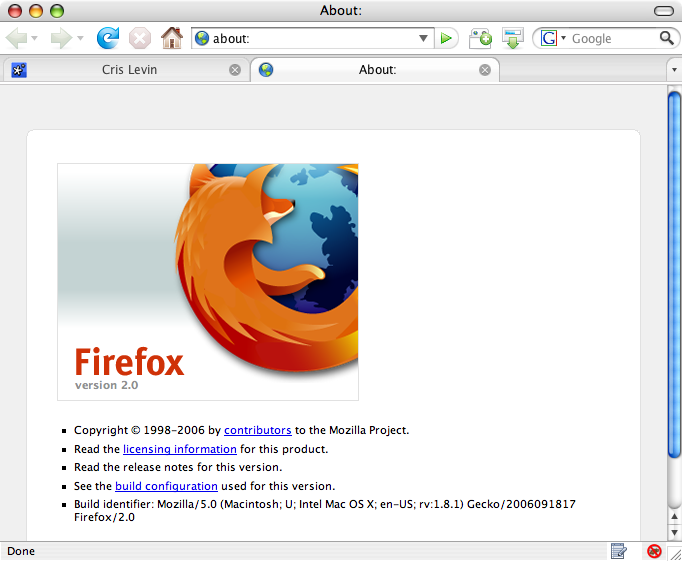The width and height of the screenshot is (682, 561).
Task: Click the 'Read the release notes' text
Action: tap(178, 467)
